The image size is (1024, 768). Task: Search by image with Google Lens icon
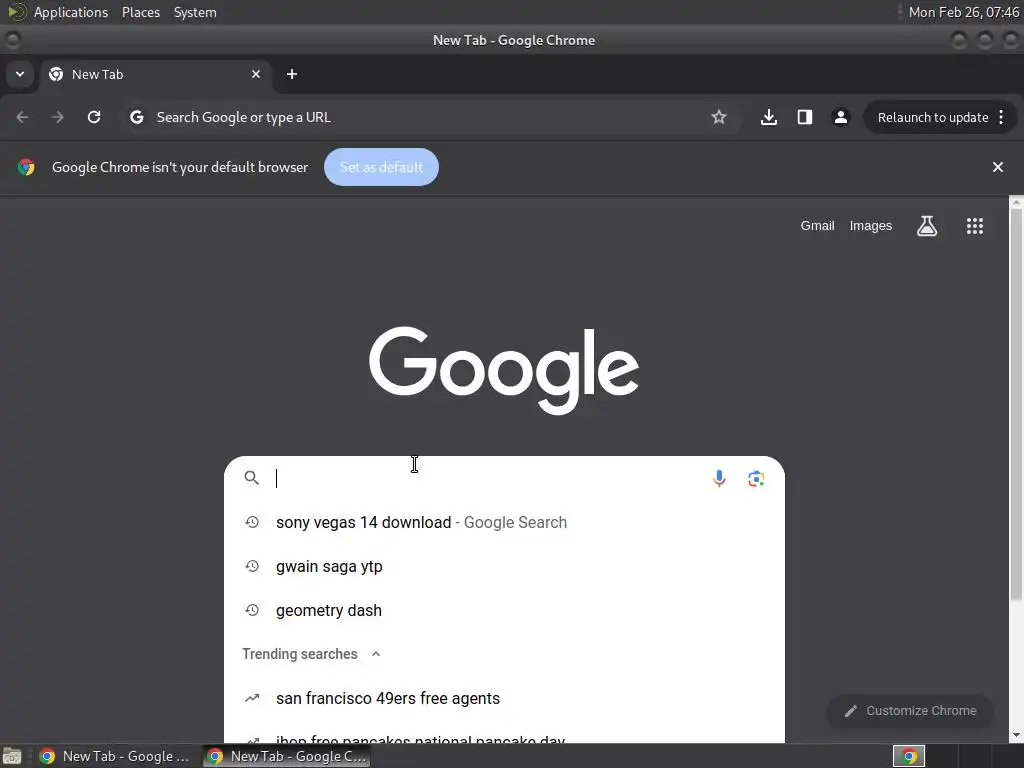[x=756, y=479]
